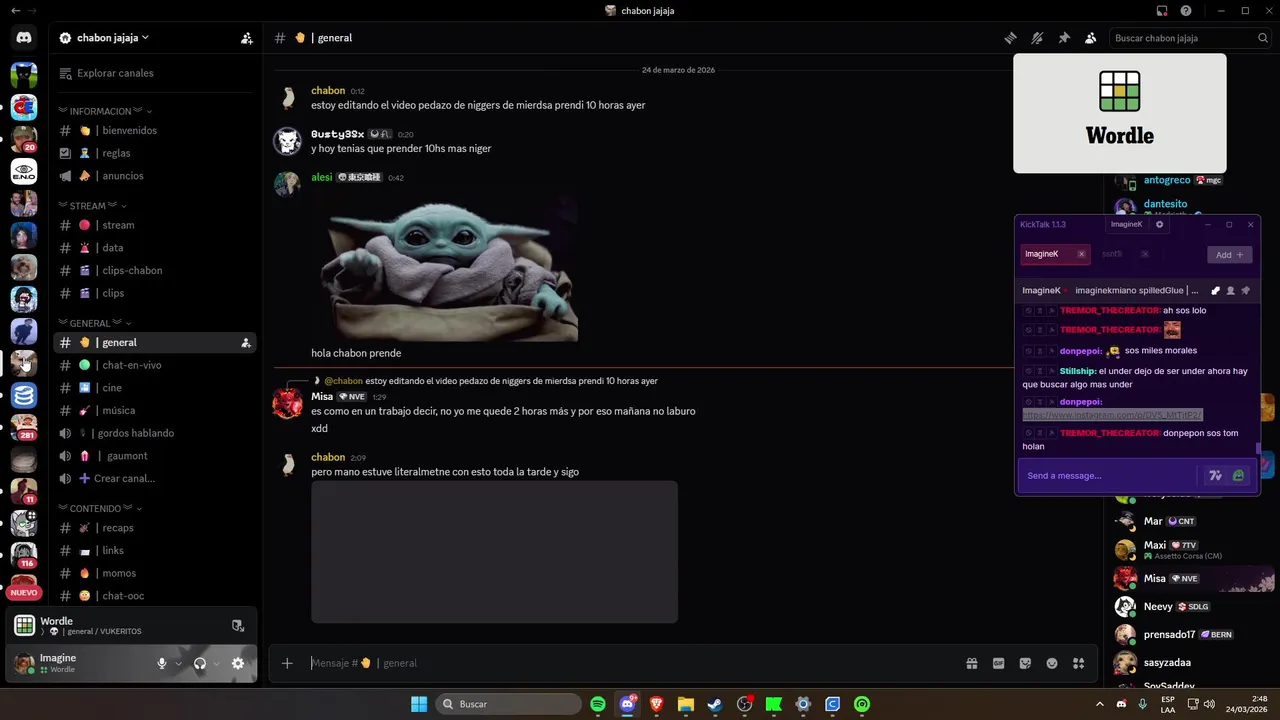
Task: Click invite people icon beside server name
Action: (246, 38)
